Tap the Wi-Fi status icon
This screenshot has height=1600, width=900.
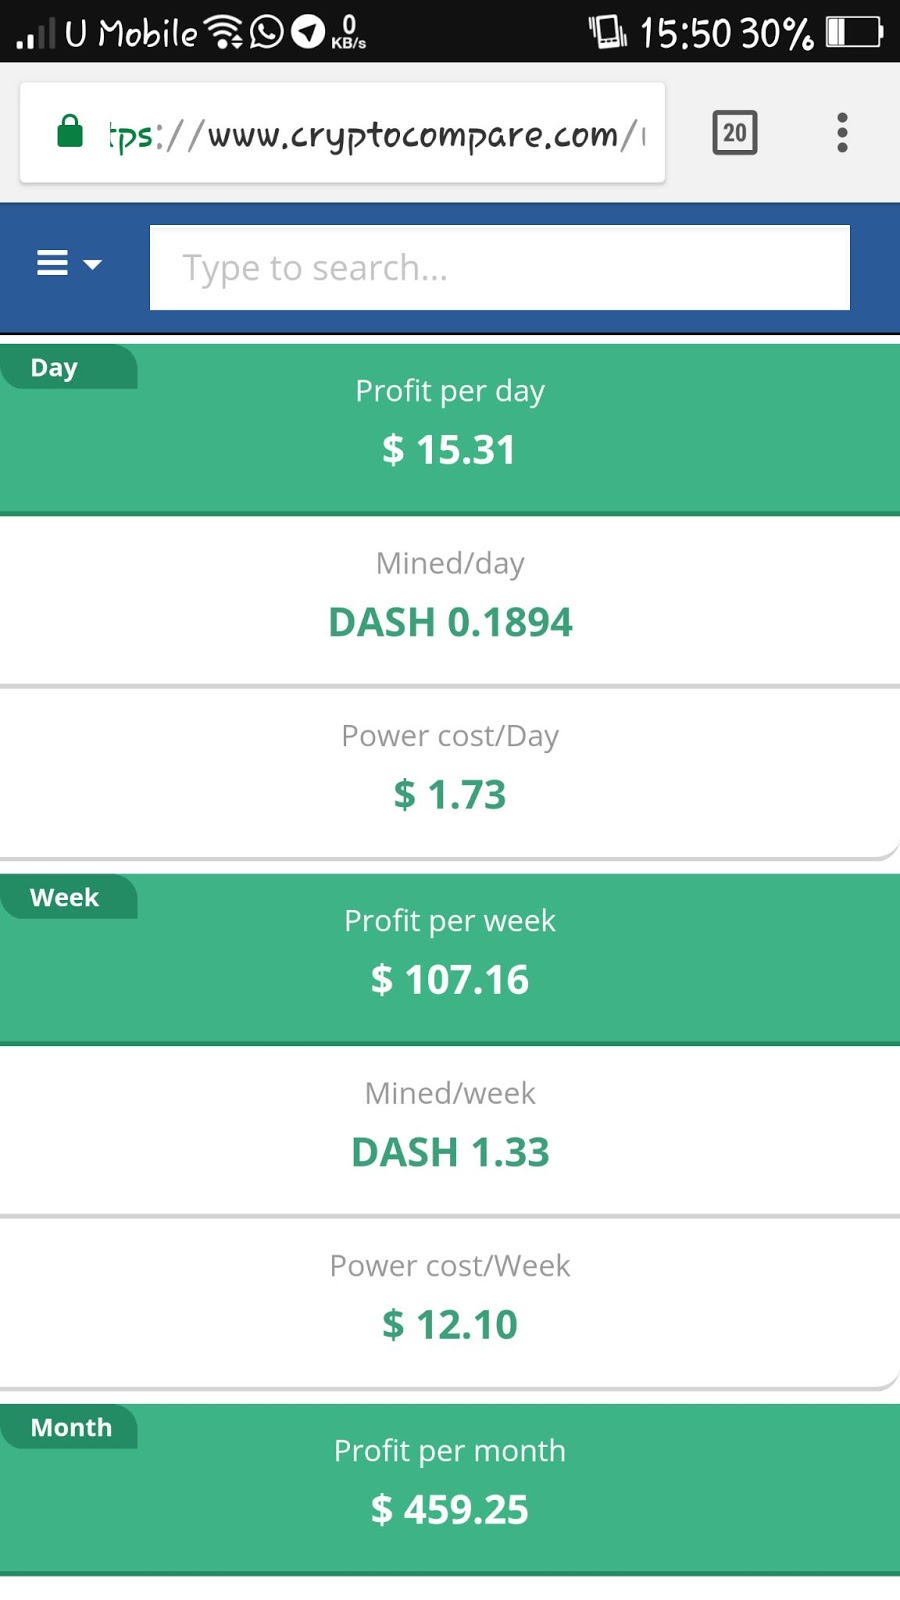223,32
